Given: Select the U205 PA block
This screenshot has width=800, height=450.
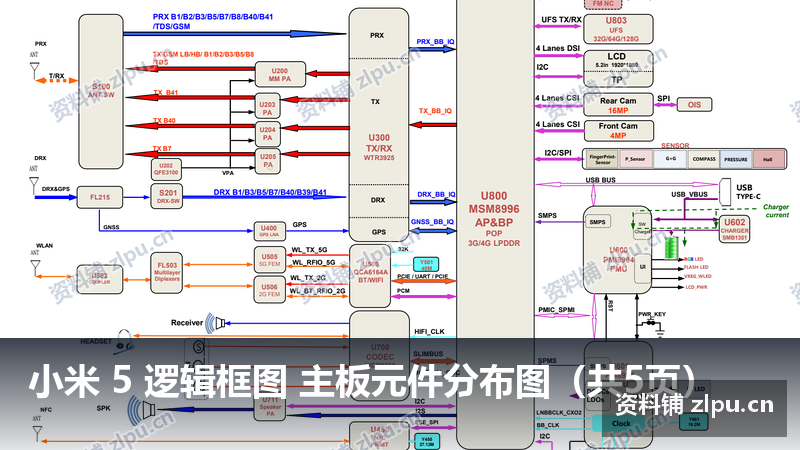Looking at the screenshot, I should tap(267, 160).
